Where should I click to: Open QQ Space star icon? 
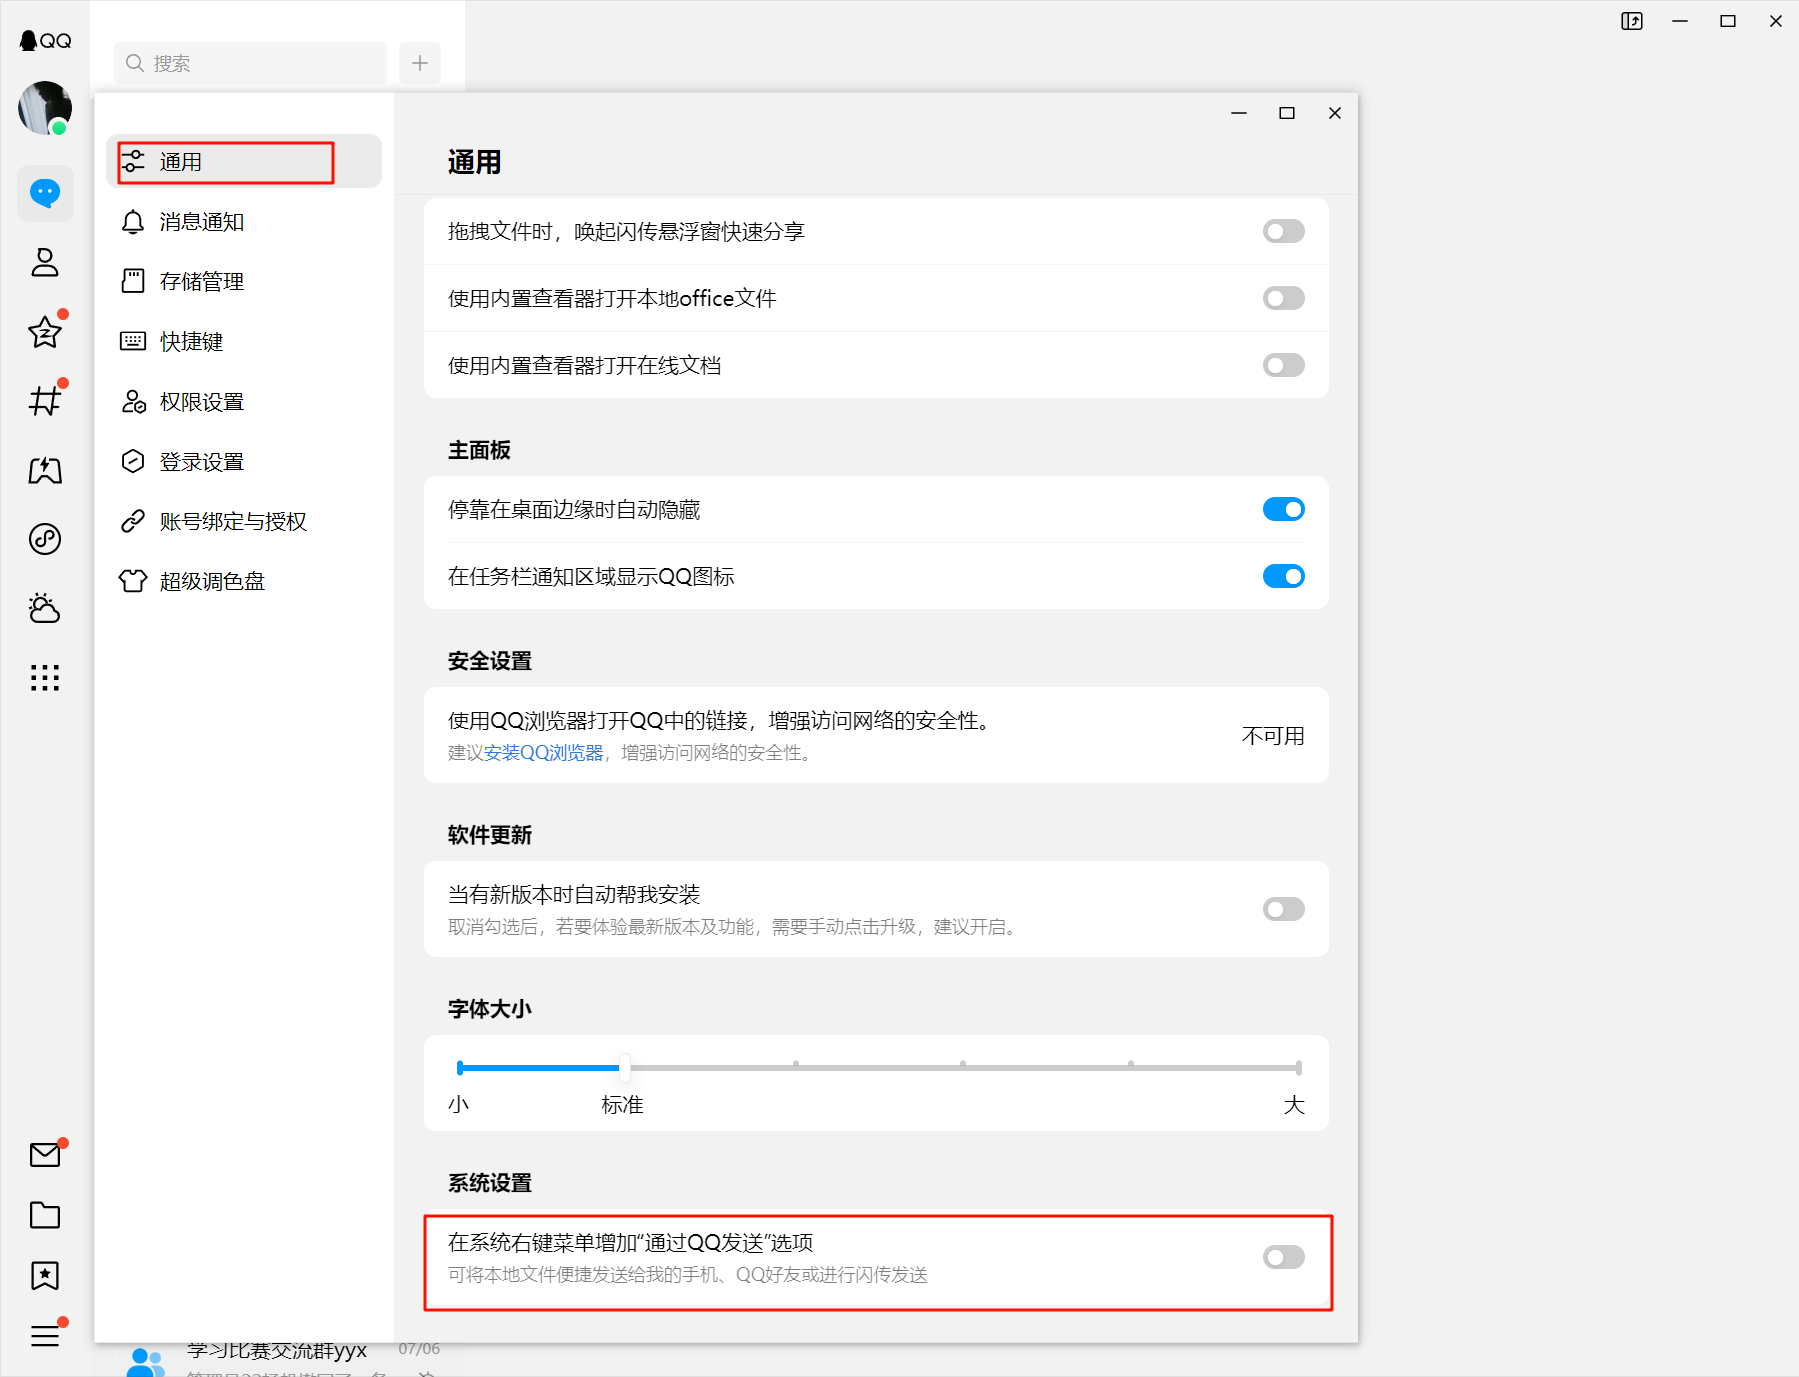(x=45, y=332)
